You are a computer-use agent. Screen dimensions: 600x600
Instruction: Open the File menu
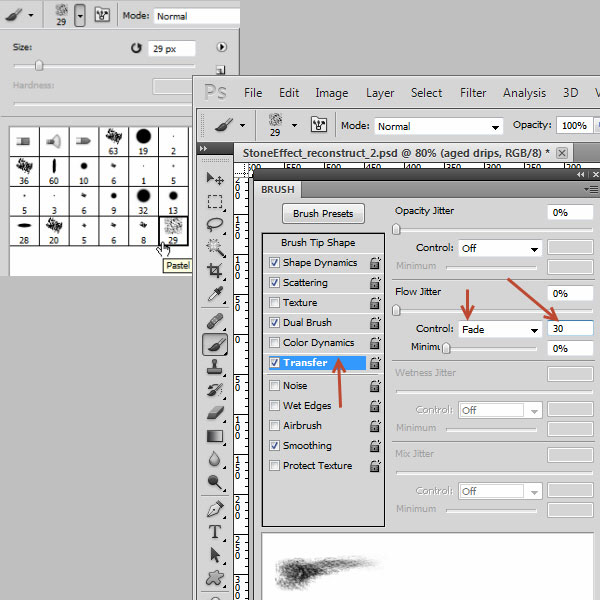(253, 93)
